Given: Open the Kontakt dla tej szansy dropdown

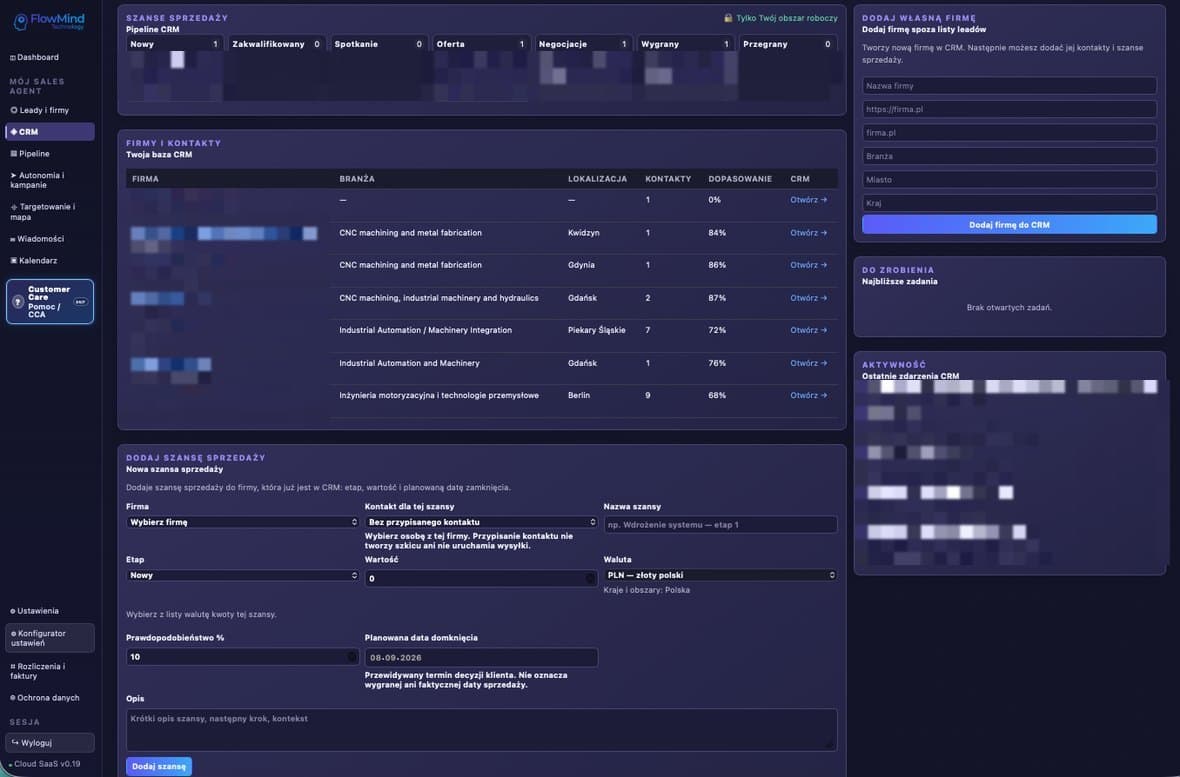Looking at the screenshot, I should click(x=481, y=523).
